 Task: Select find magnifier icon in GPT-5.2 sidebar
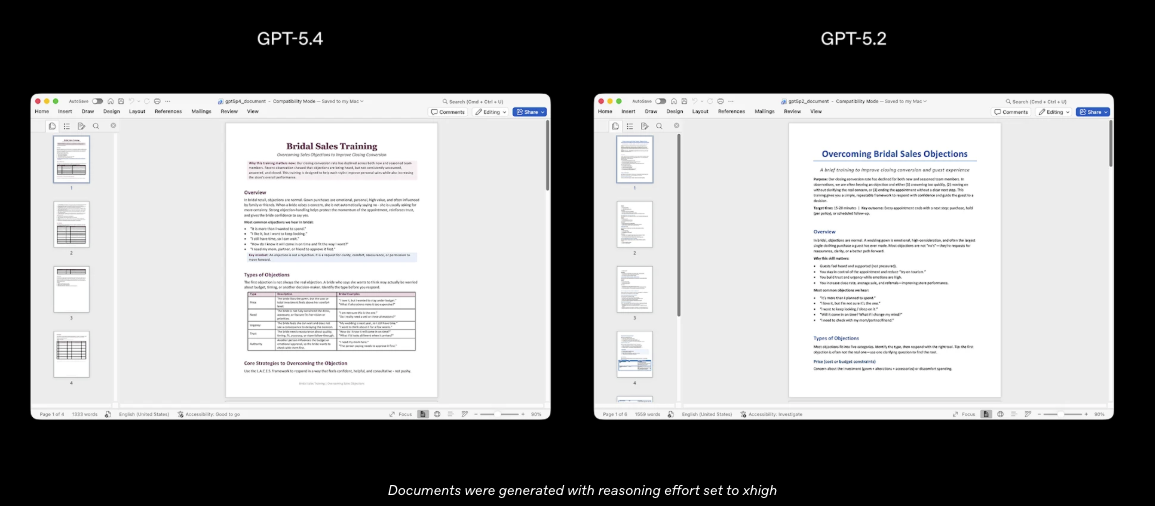point(659,126)
